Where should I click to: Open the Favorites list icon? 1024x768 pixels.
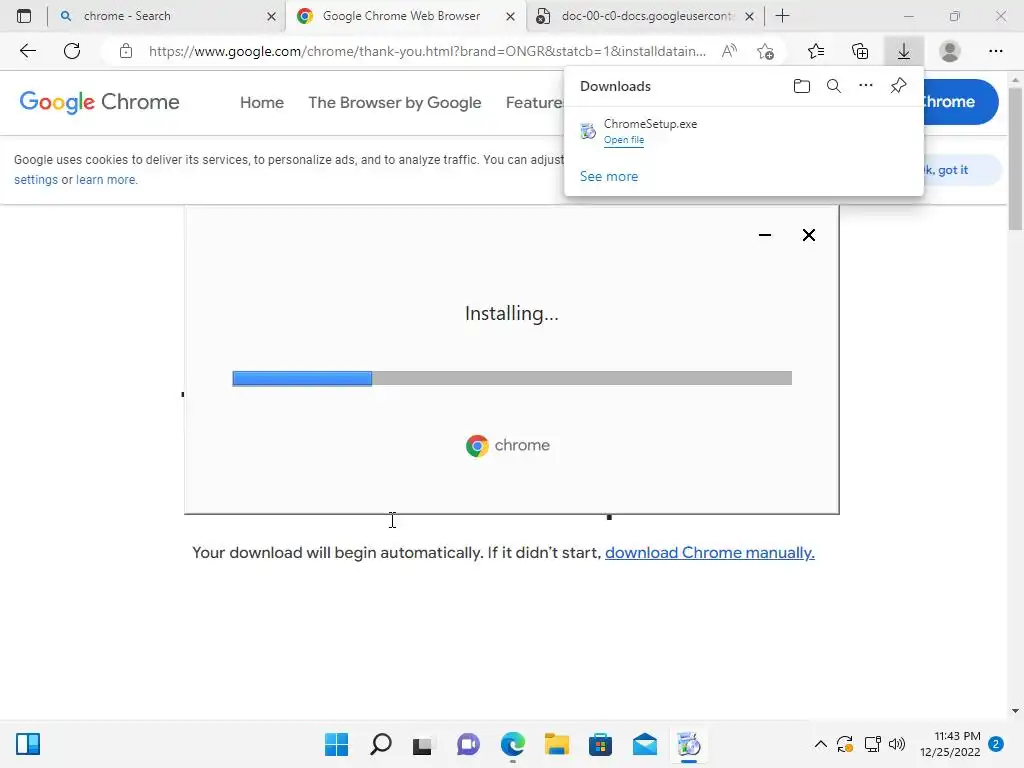[816, 51]
